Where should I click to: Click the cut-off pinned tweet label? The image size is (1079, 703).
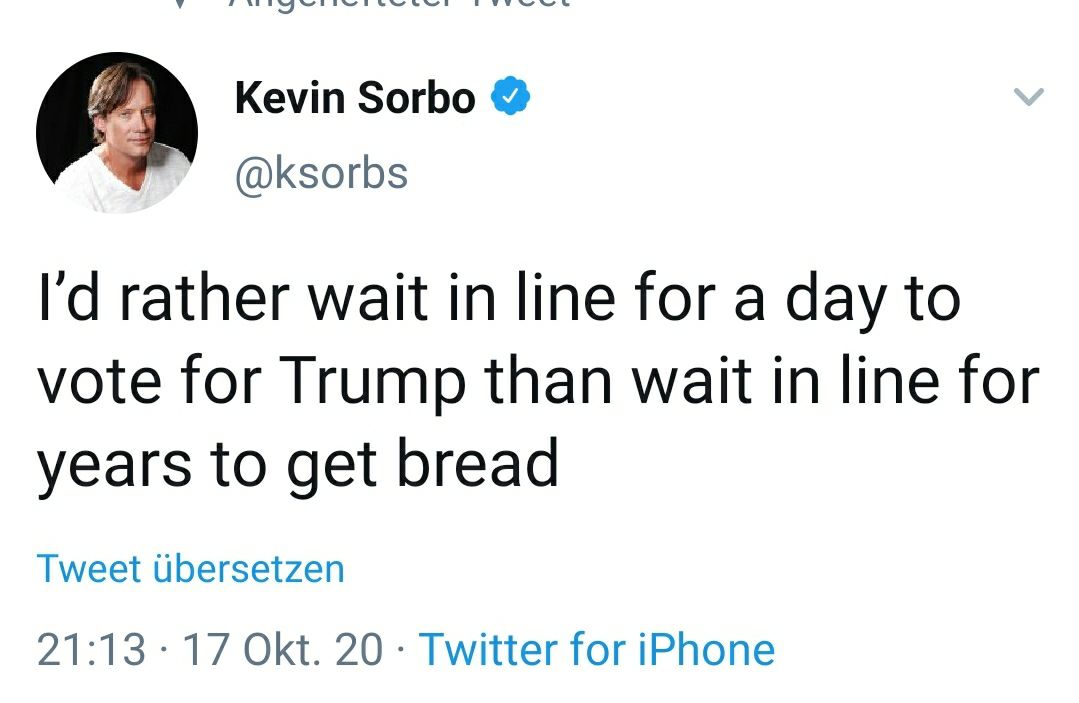400,3
